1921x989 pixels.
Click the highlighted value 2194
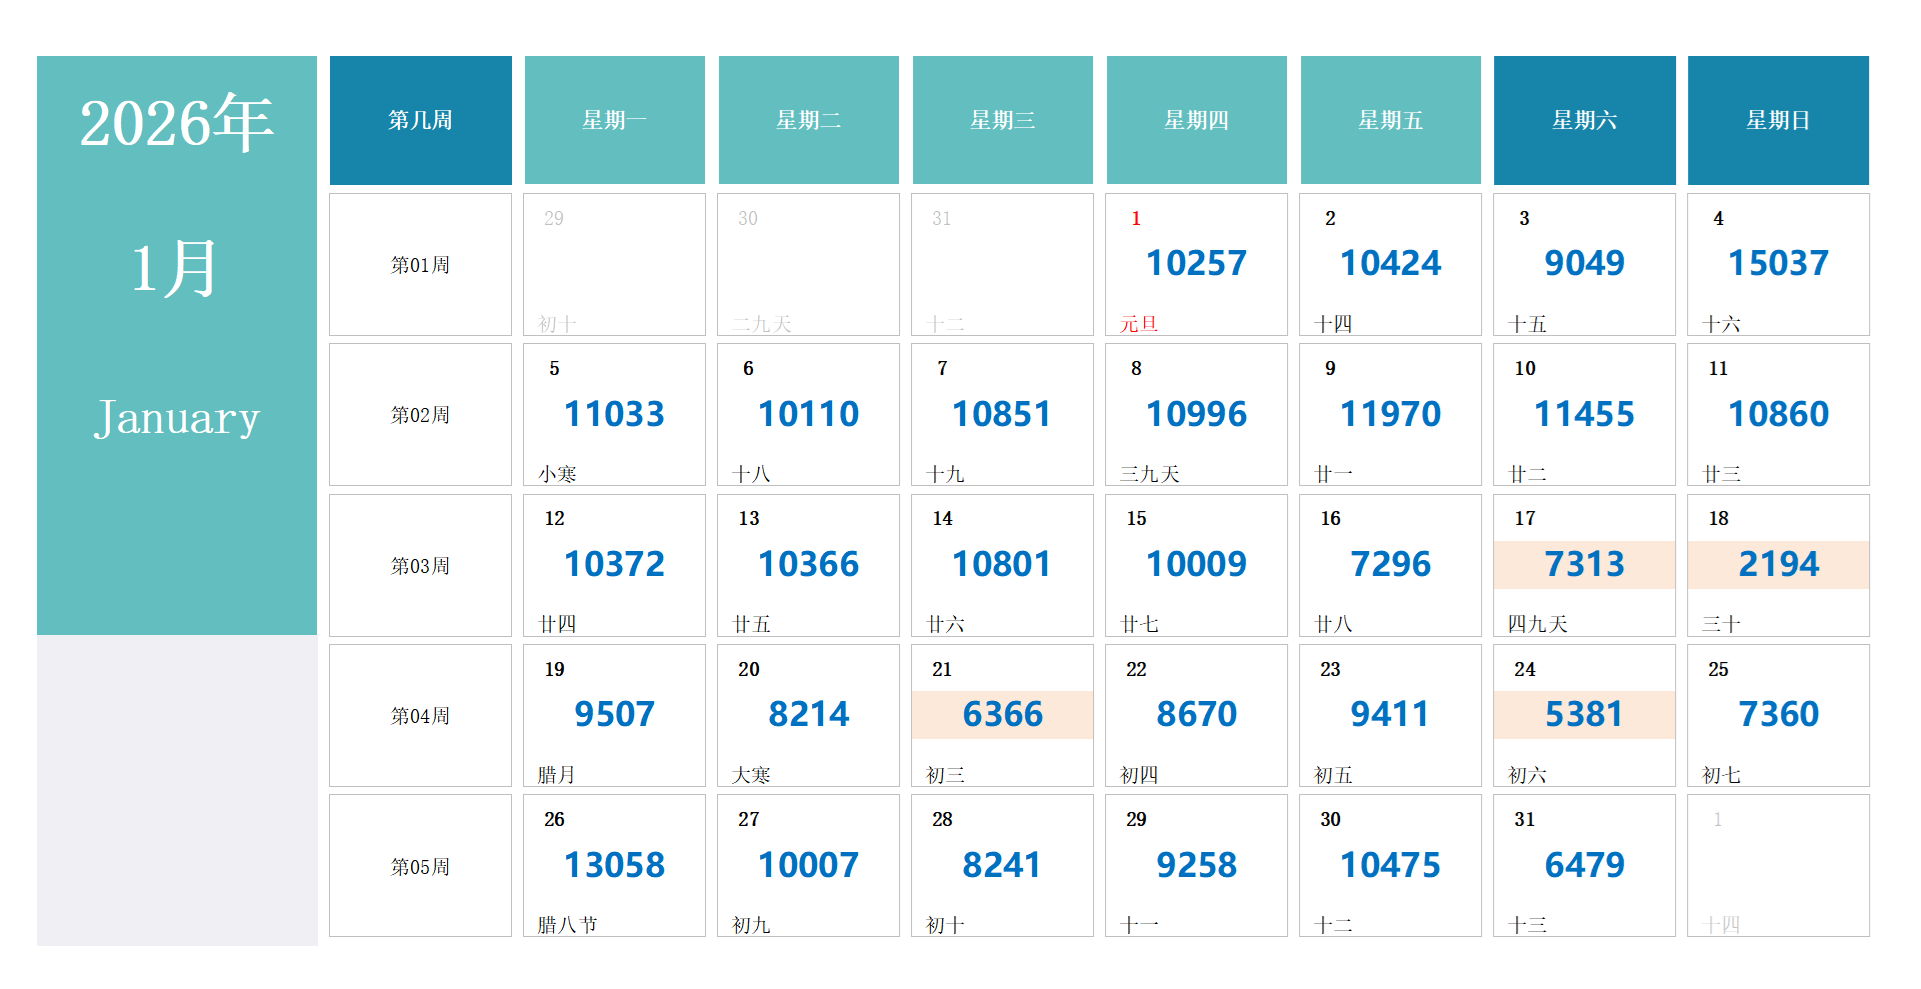(1778, 565)
